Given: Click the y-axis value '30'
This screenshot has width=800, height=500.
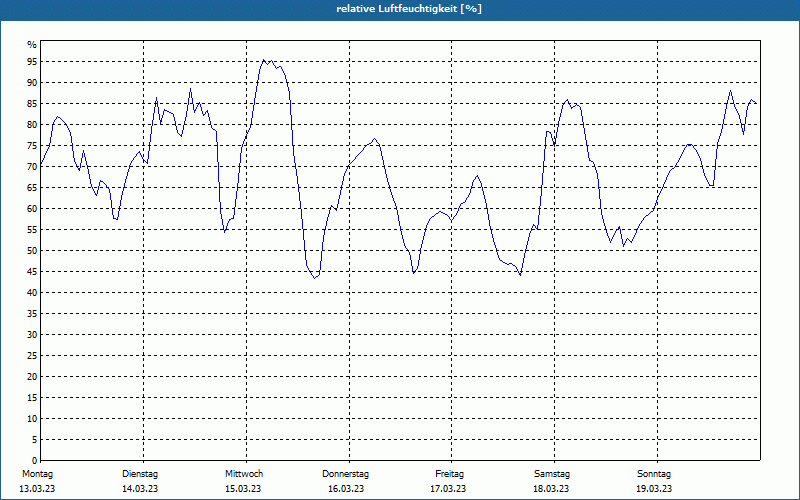Looking at the screenshot, I should pyautogui.click(x=32, y=335).
